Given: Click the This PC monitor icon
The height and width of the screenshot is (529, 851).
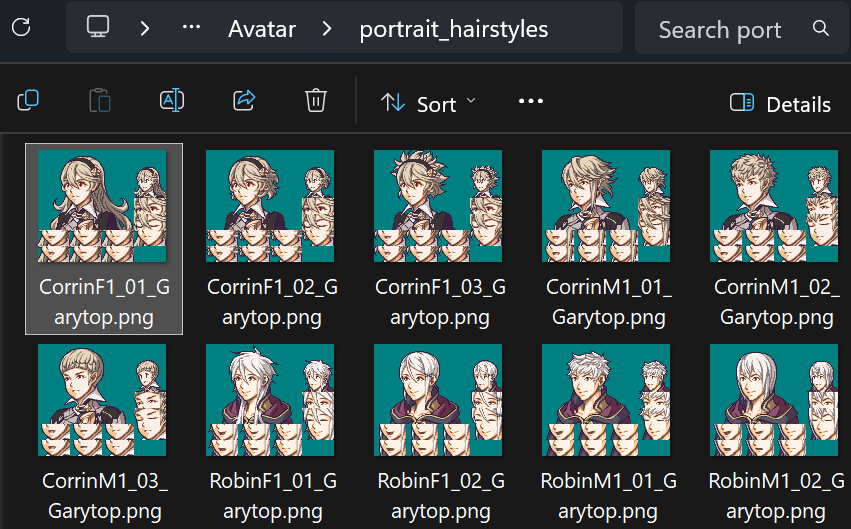Looking at the screenshot, I should pyautogui.click(x=98, y=28).
